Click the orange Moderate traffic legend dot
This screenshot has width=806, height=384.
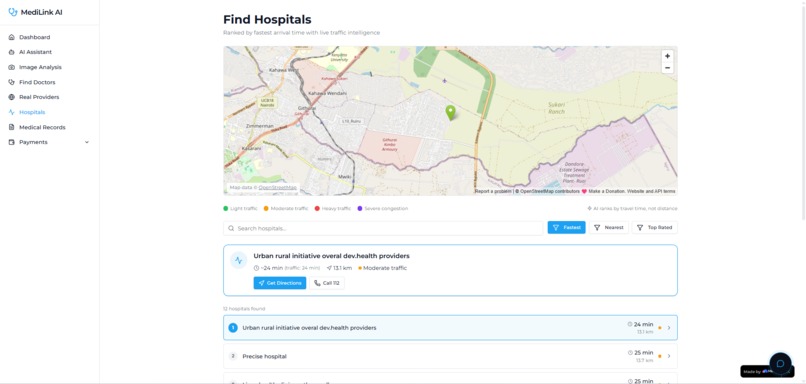coord(266,209)
